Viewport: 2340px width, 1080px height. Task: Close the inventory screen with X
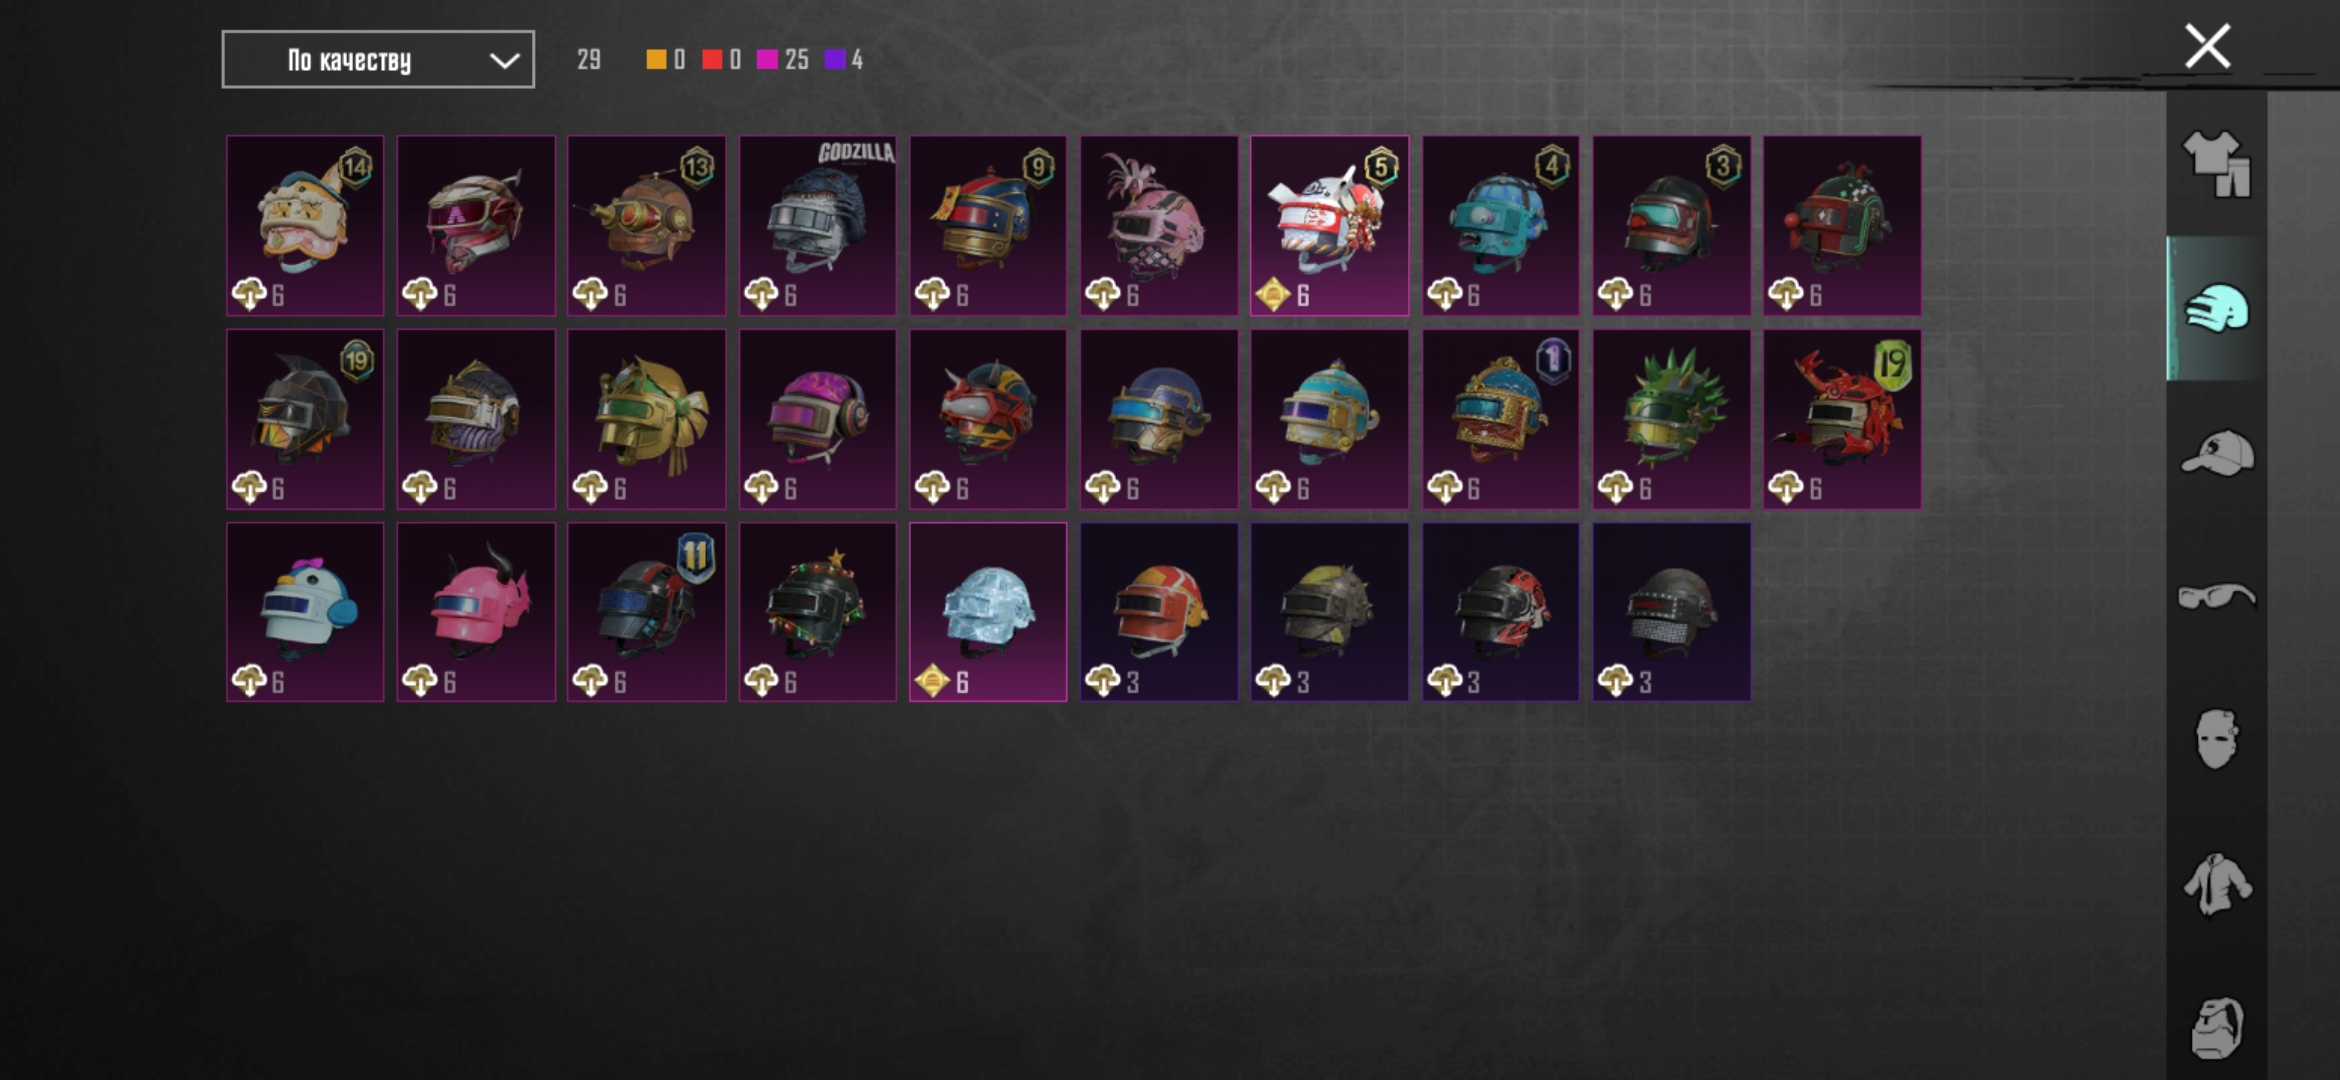[2207, 46]
